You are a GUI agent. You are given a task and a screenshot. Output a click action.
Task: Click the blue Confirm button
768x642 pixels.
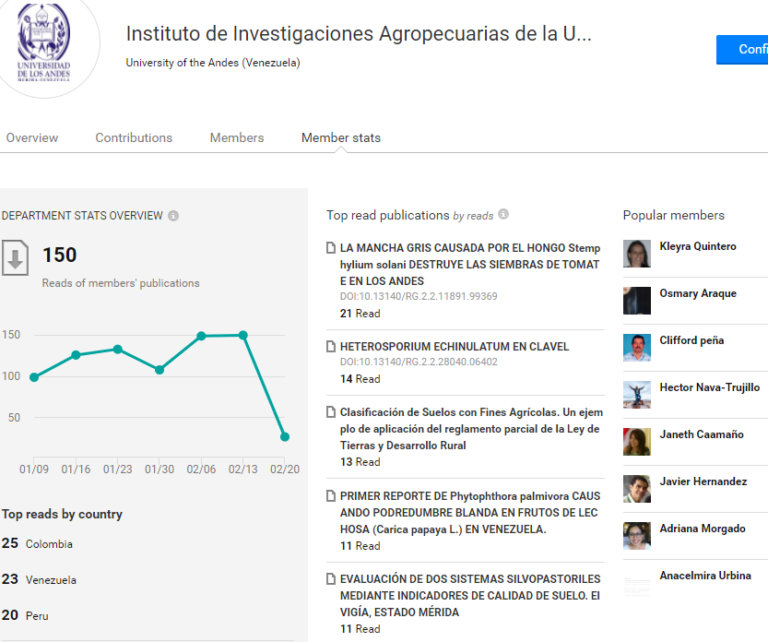[x=742, y=49]
